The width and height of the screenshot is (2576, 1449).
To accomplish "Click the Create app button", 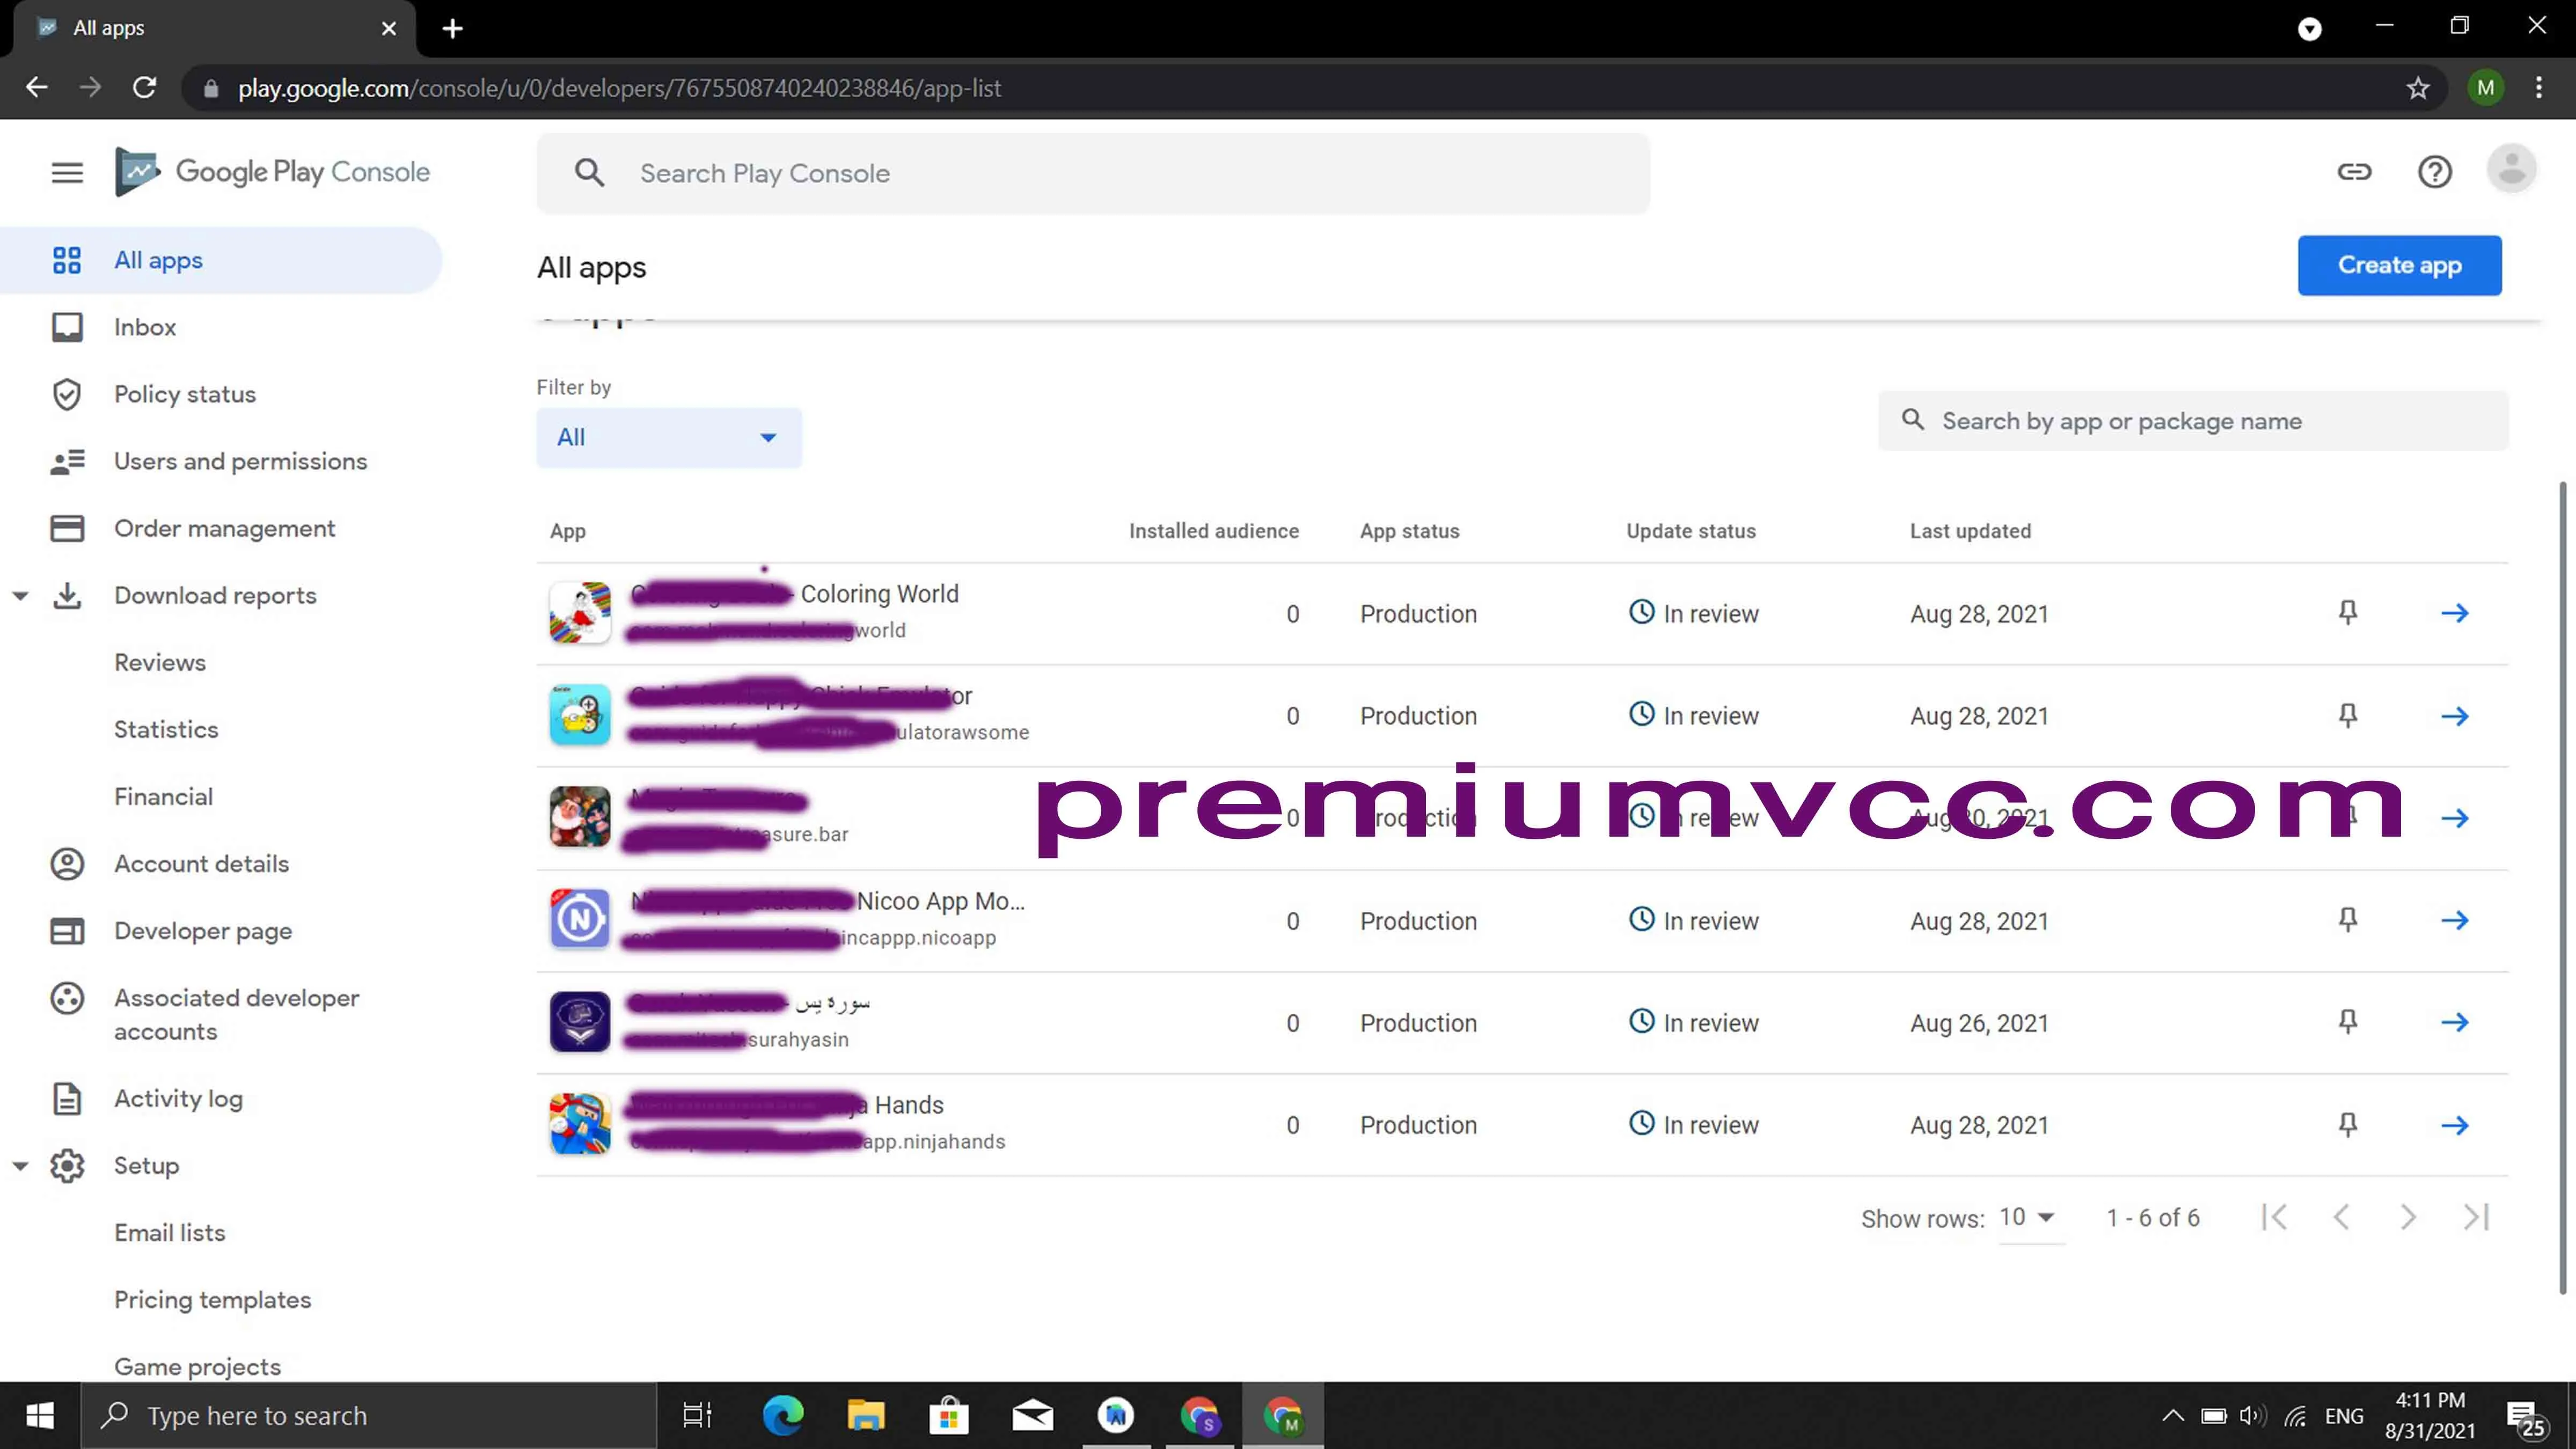I will tap(2399, 265).
